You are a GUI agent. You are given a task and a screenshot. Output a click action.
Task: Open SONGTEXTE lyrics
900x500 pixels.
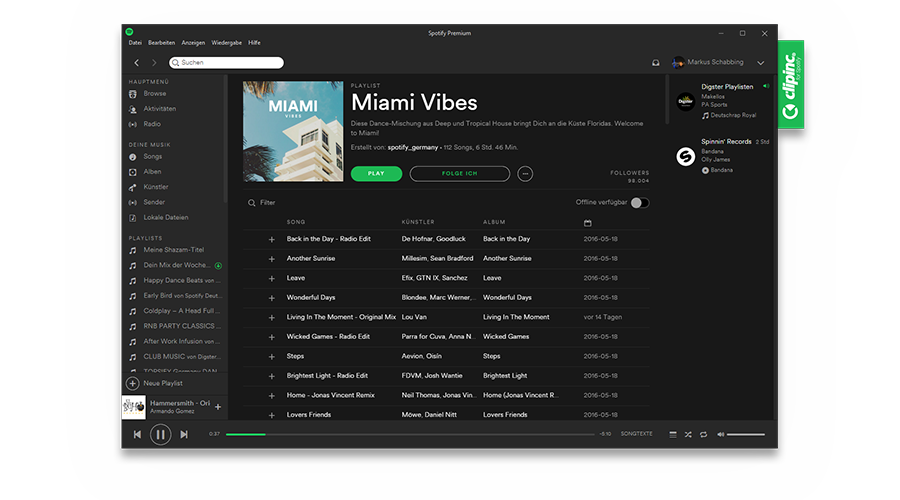[x=636, y=434]
